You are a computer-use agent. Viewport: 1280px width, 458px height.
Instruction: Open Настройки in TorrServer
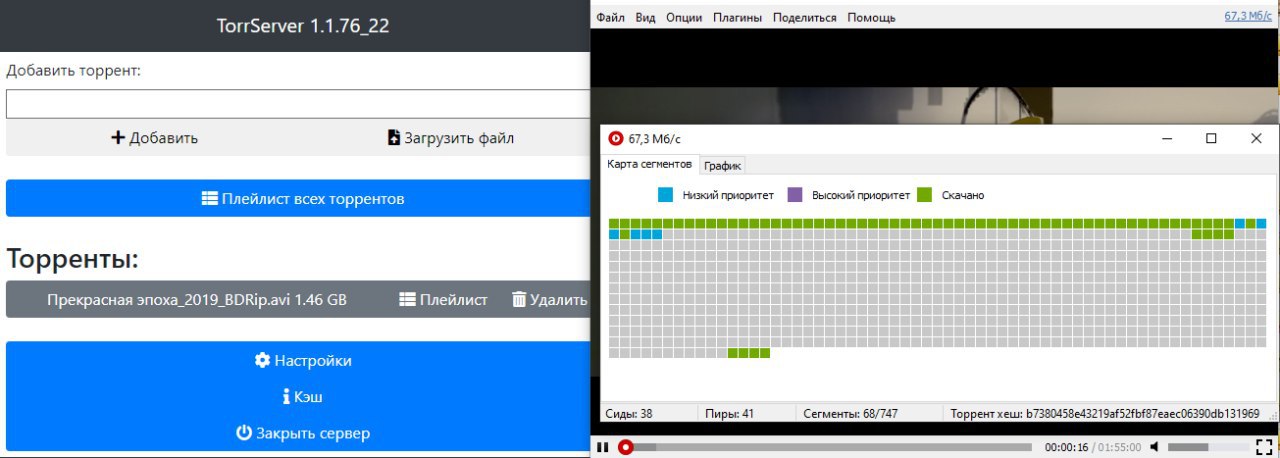[298, 360]
